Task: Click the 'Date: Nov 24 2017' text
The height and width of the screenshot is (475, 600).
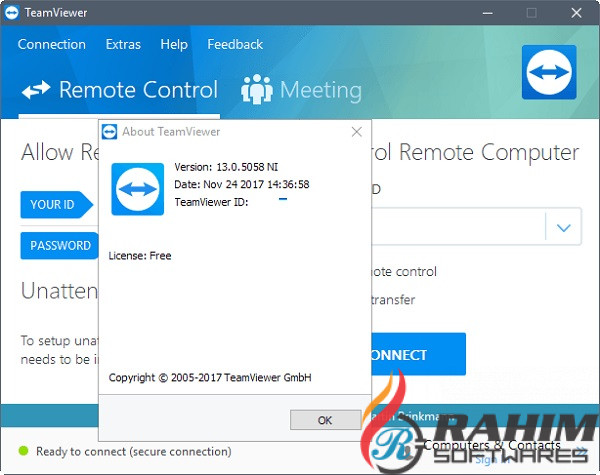Action: pyautogui.click(x=241, y=184)
